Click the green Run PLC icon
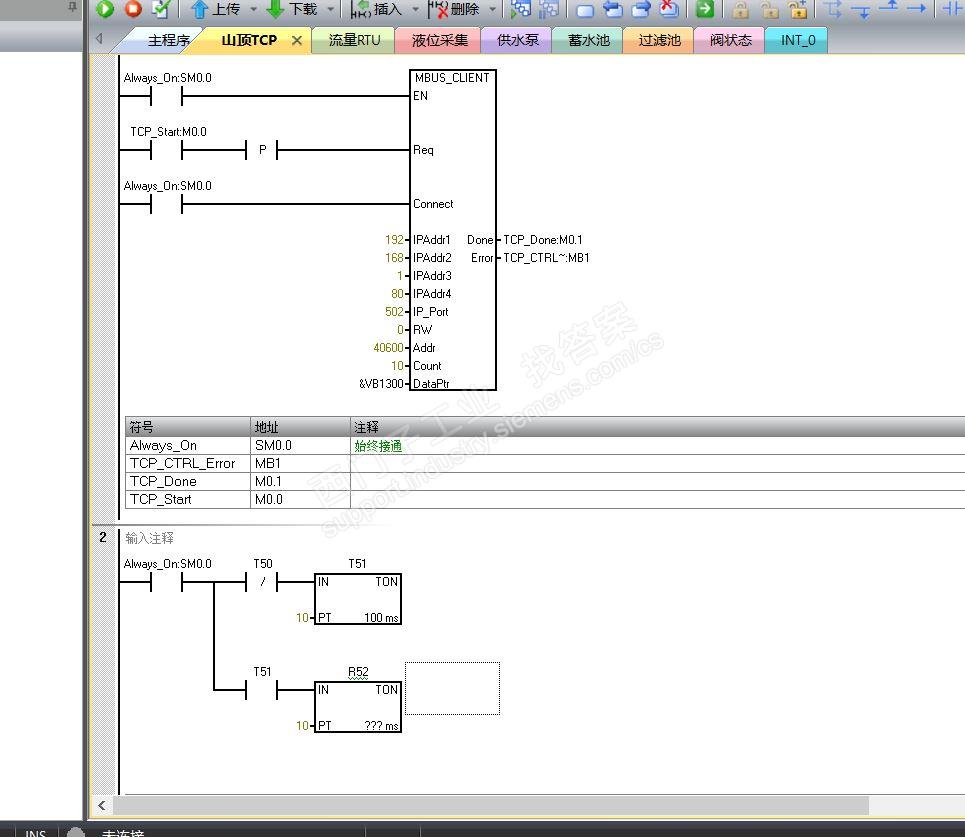 pos(105,9)
